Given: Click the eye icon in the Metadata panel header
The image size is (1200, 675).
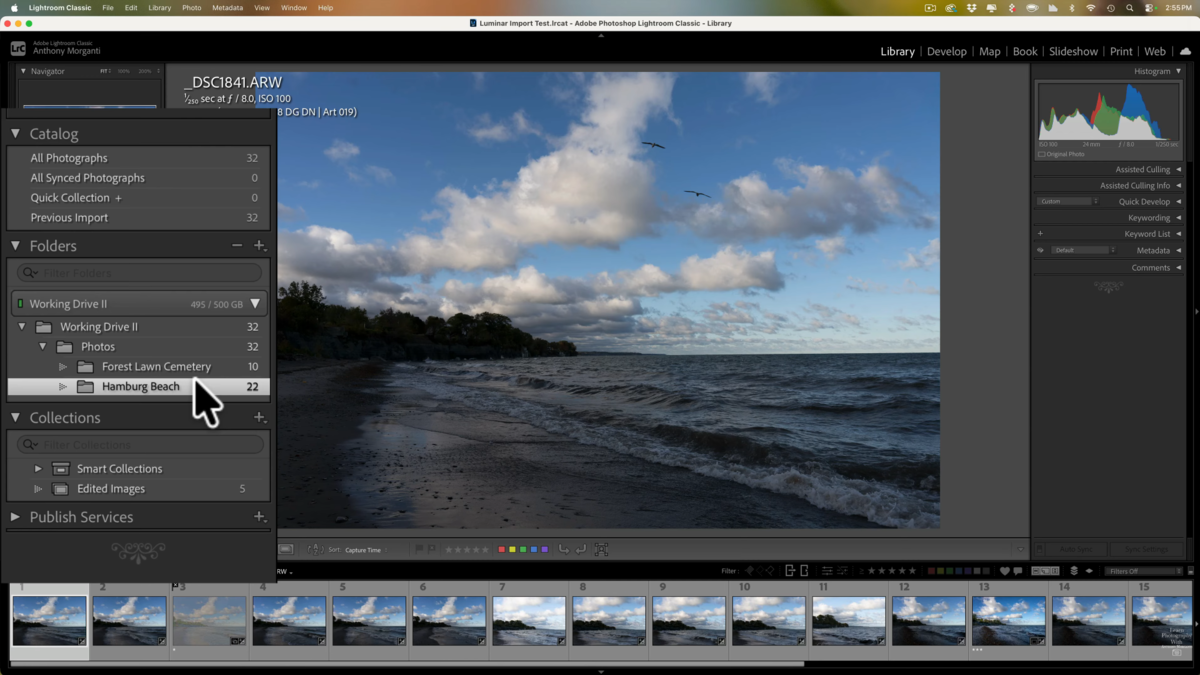Looking at the screenshot, I should 1040,250.
